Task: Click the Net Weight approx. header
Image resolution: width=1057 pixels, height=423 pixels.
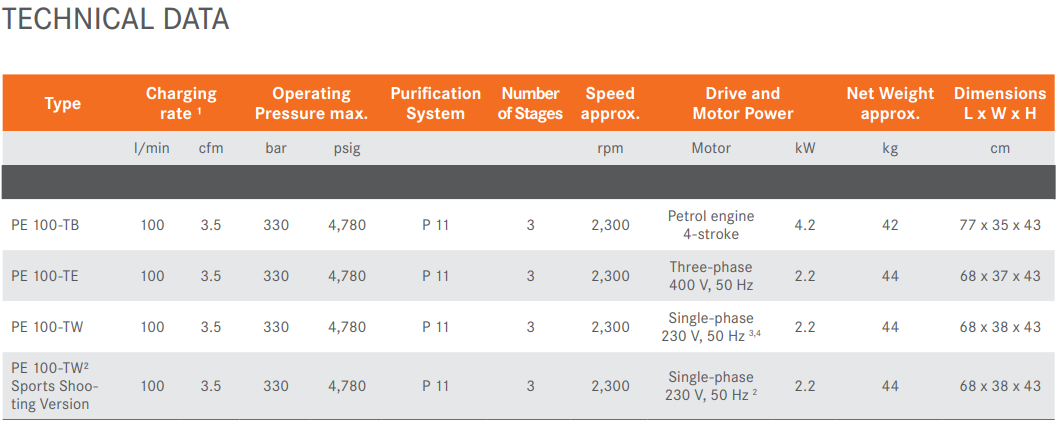Action: [890, 103]
